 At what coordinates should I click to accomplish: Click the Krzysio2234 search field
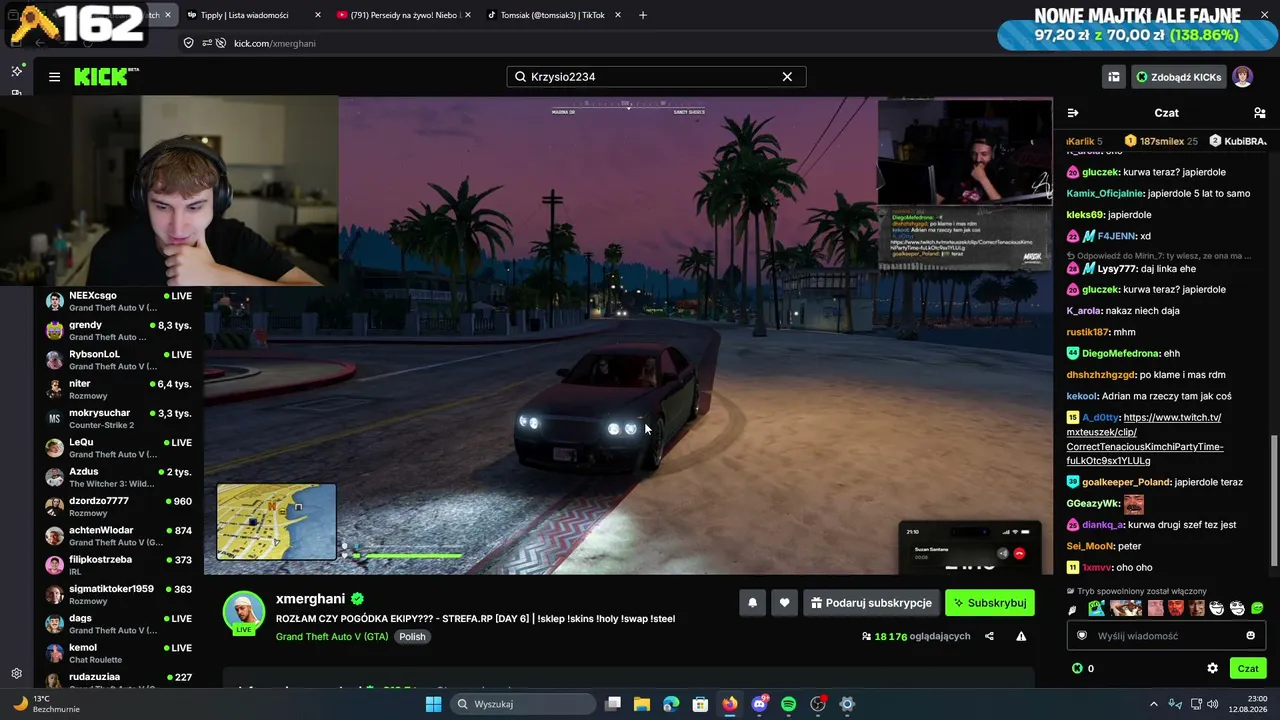click(656, 77)
